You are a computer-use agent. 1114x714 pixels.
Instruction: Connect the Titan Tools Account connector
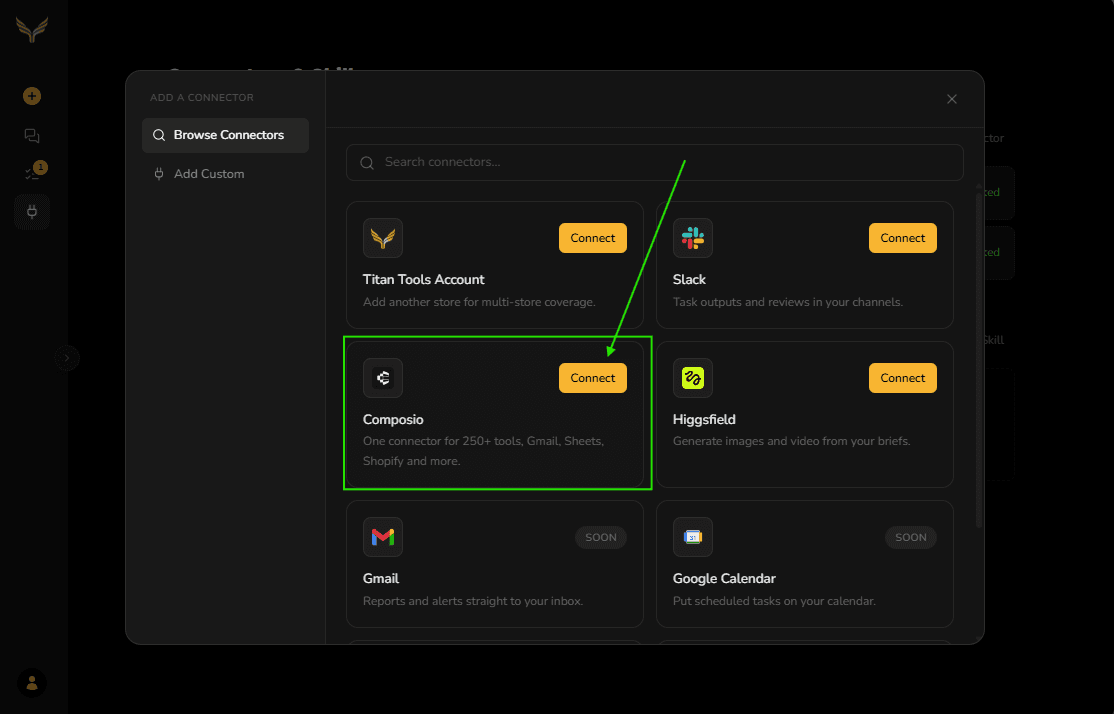593,238
